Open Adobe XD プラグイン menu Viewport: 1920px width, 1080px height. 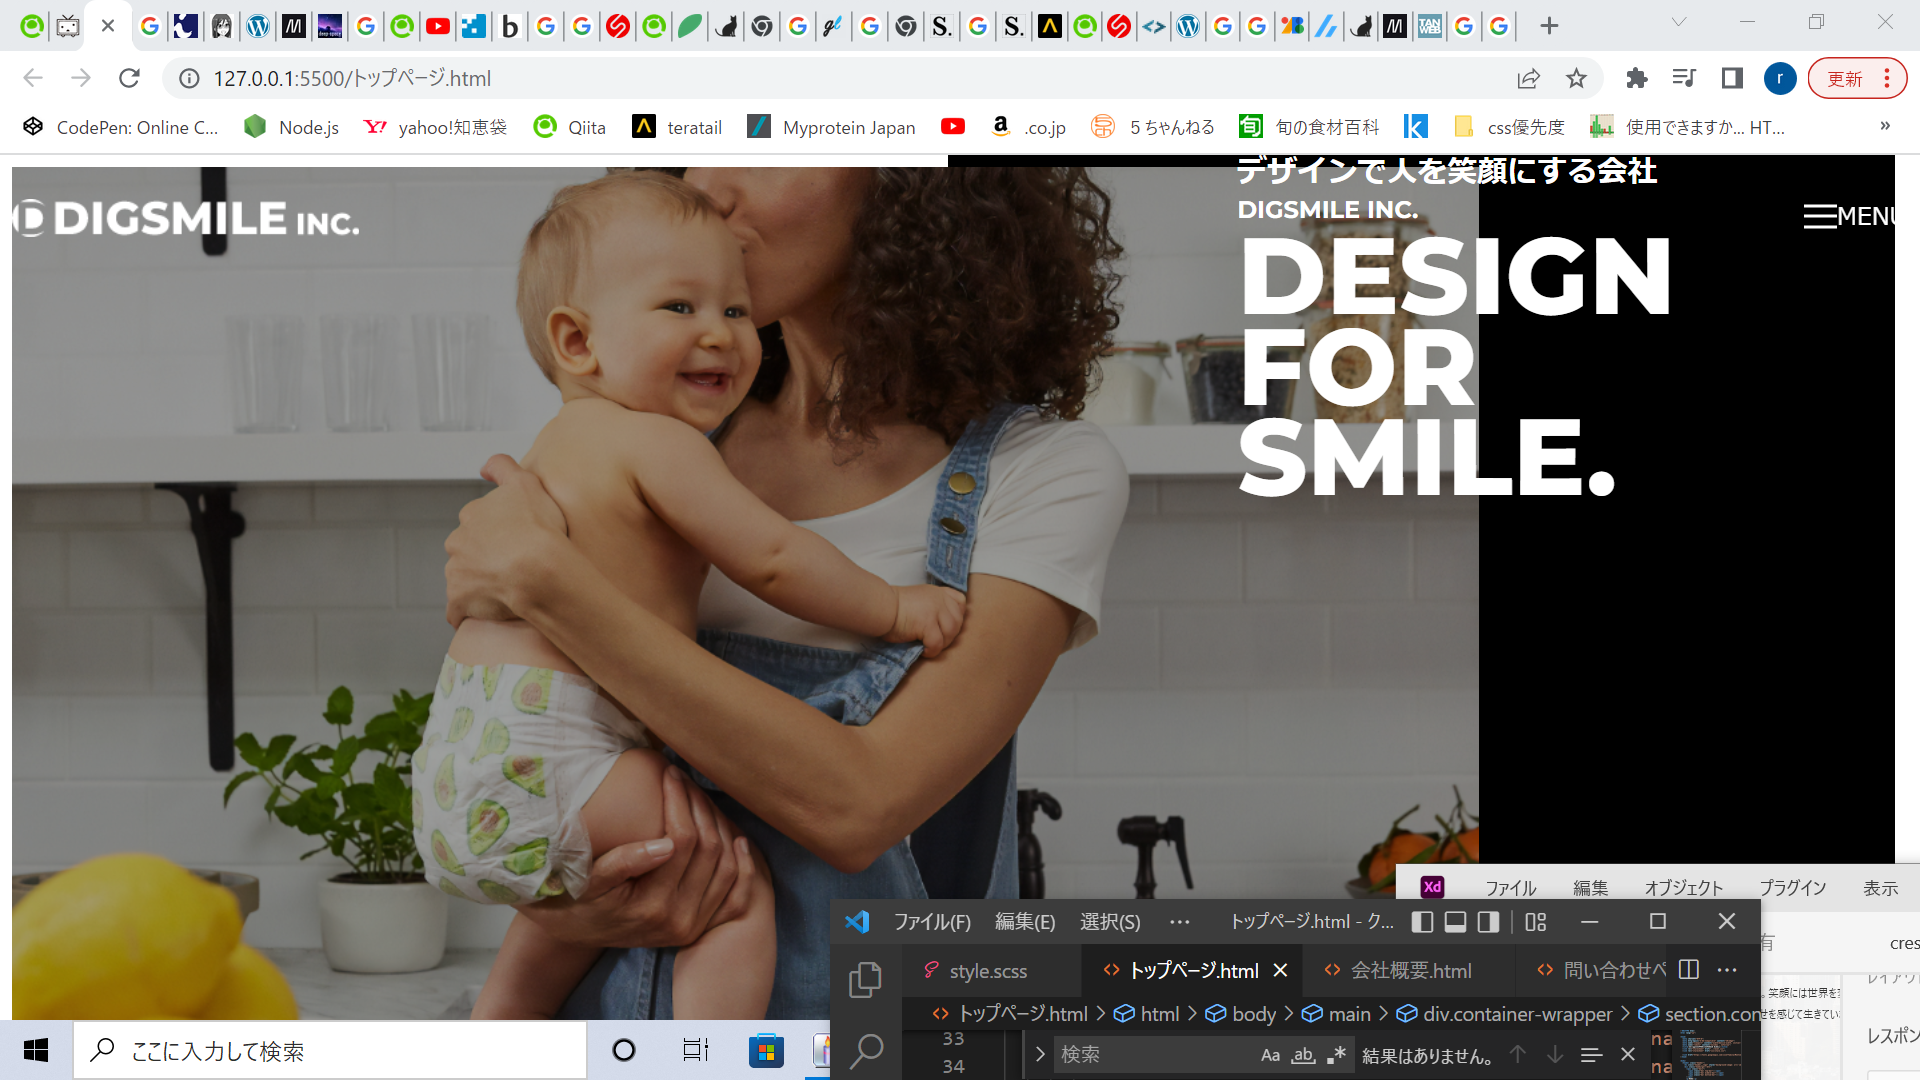point(1793,887)
